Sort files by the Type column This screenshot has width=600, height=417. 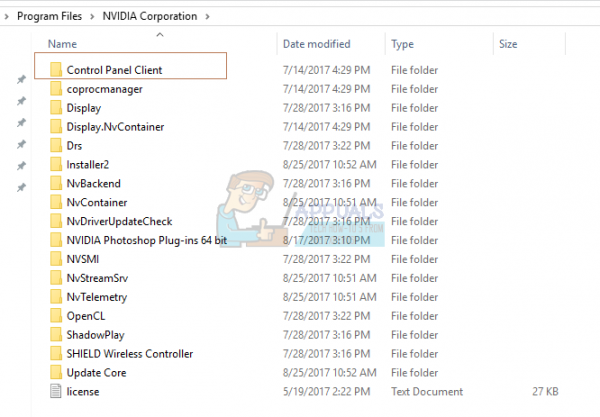coord(402,44)
